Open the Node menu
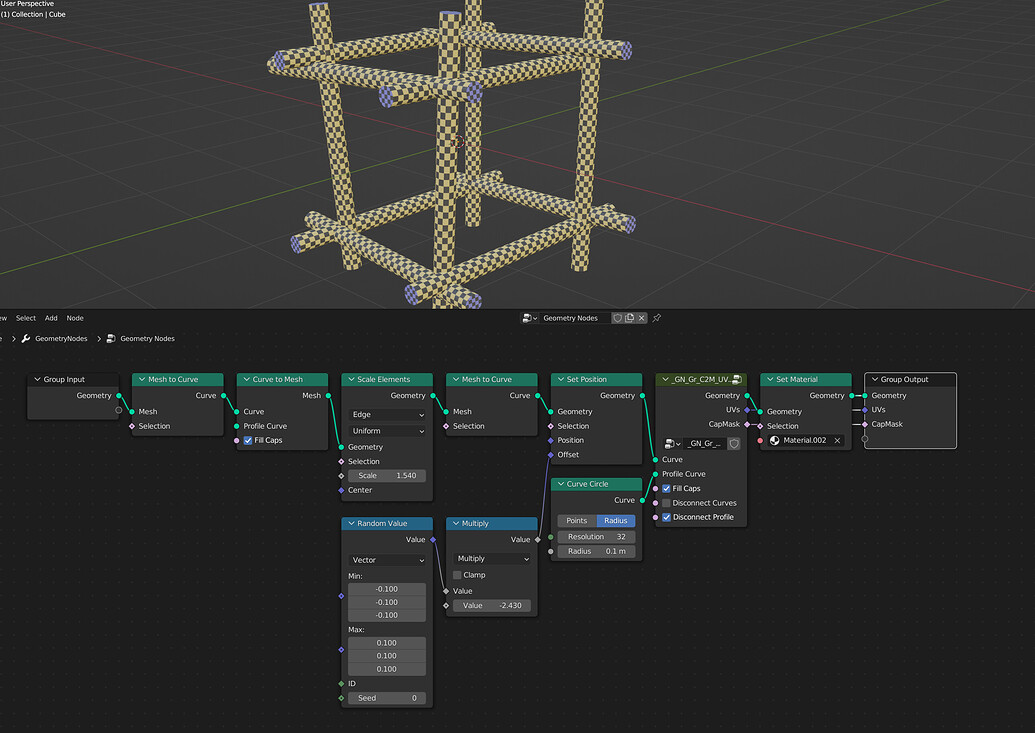The width and height of the screenshot is (1035, 733). click(x=75, y=318)
